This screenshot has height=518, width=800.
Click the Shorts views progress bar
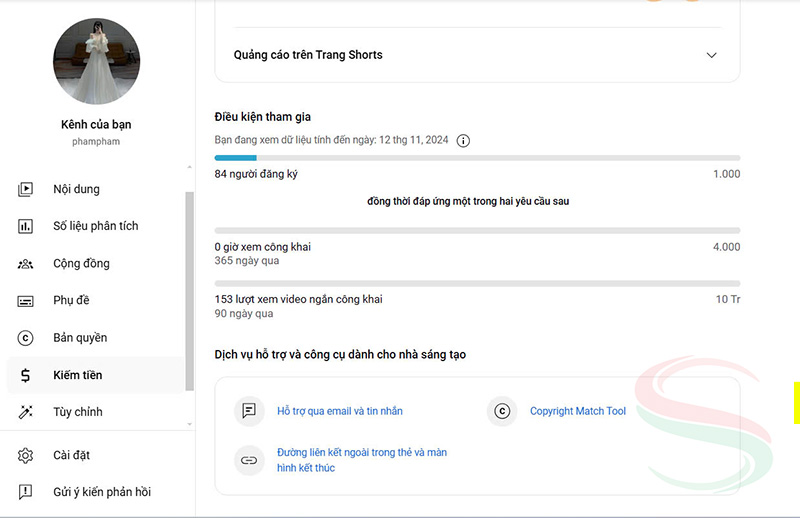(477, 283)
